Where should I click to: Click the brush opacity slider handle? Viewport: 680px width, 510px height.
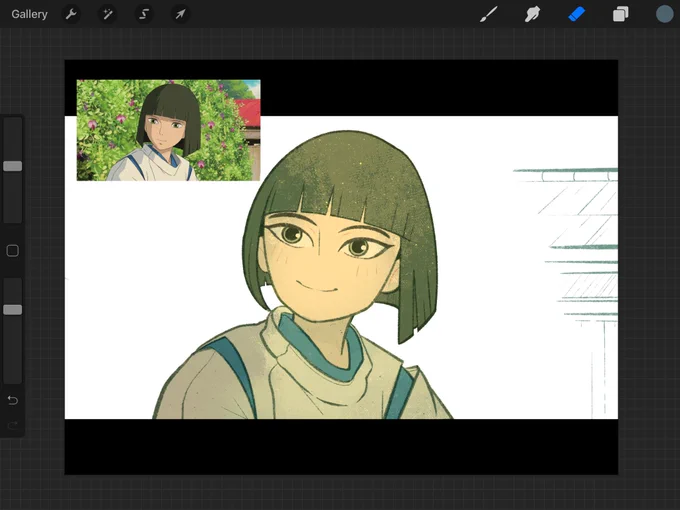click(x=13, y=310)
